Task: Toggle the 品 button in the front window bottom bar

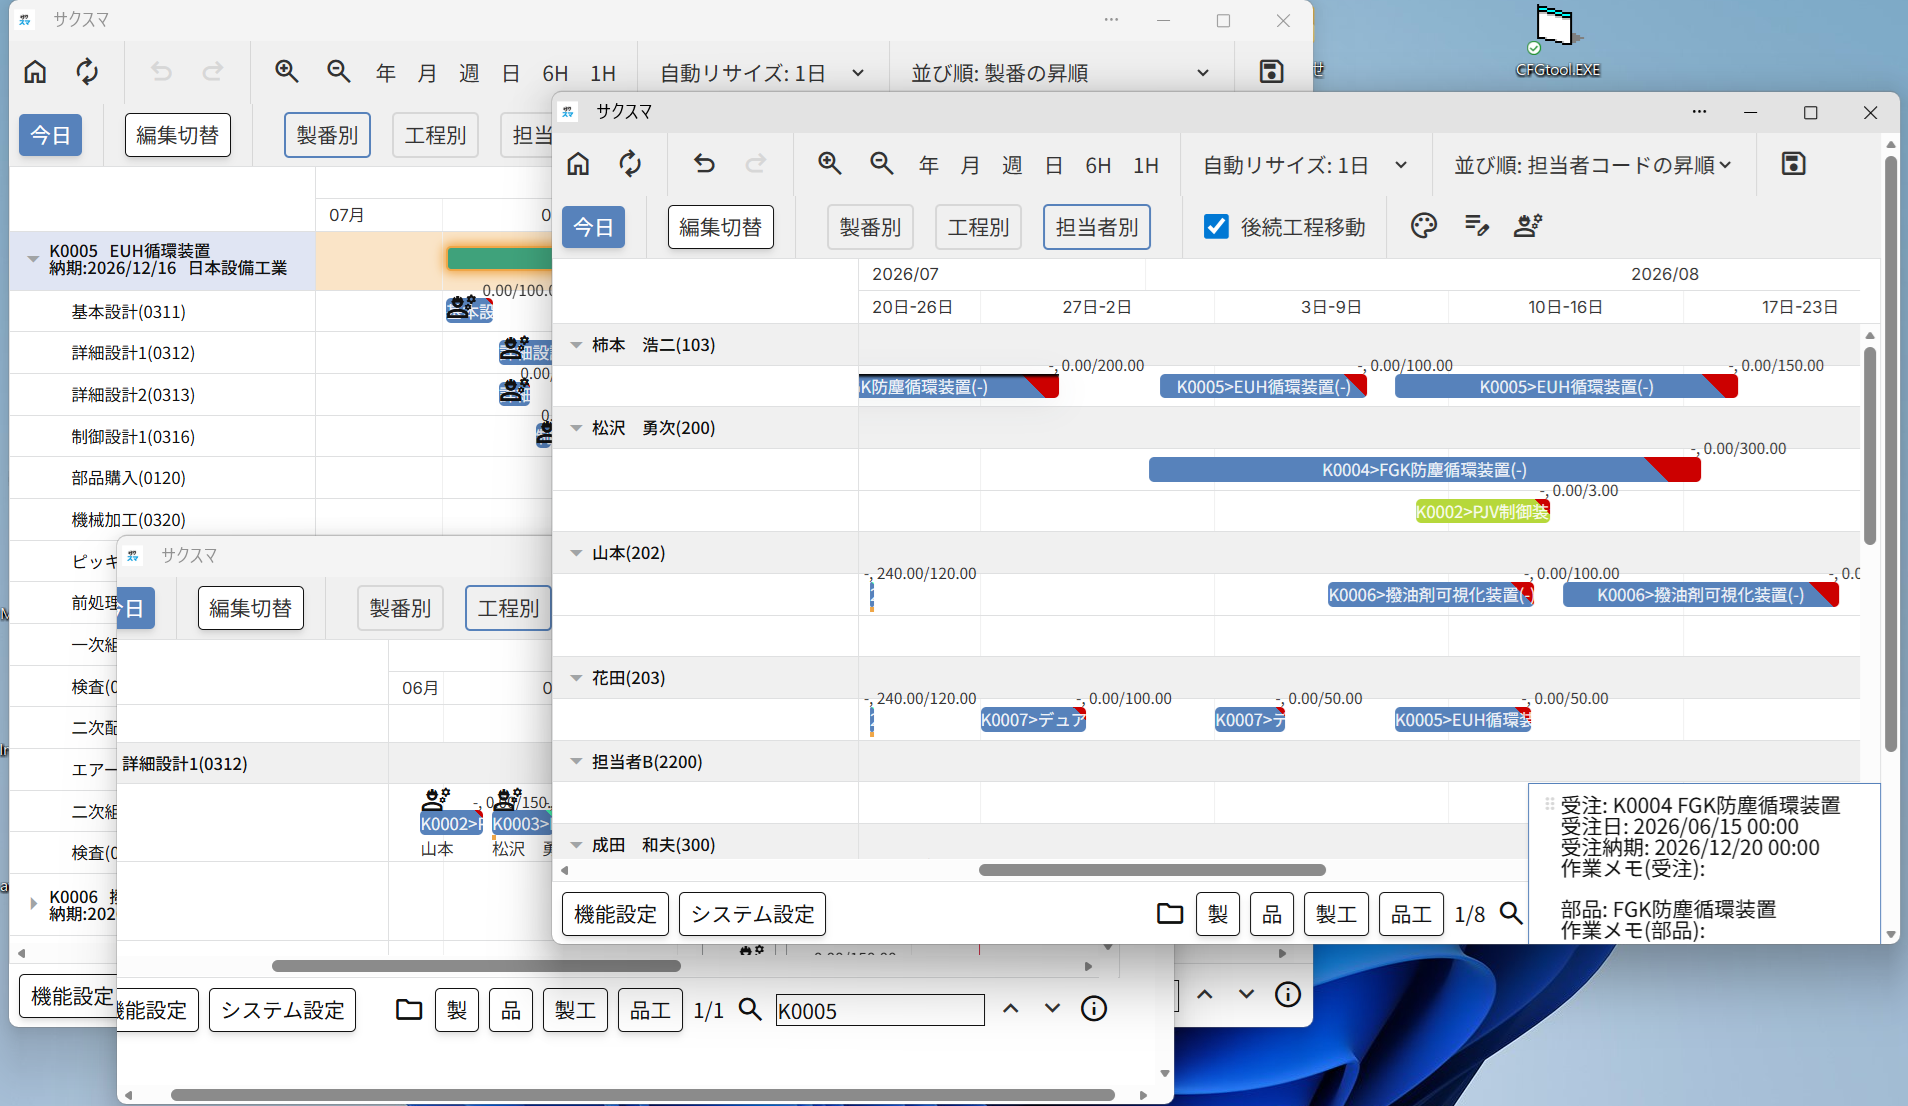Action: pyautogui.click(x=1271, y=914)
